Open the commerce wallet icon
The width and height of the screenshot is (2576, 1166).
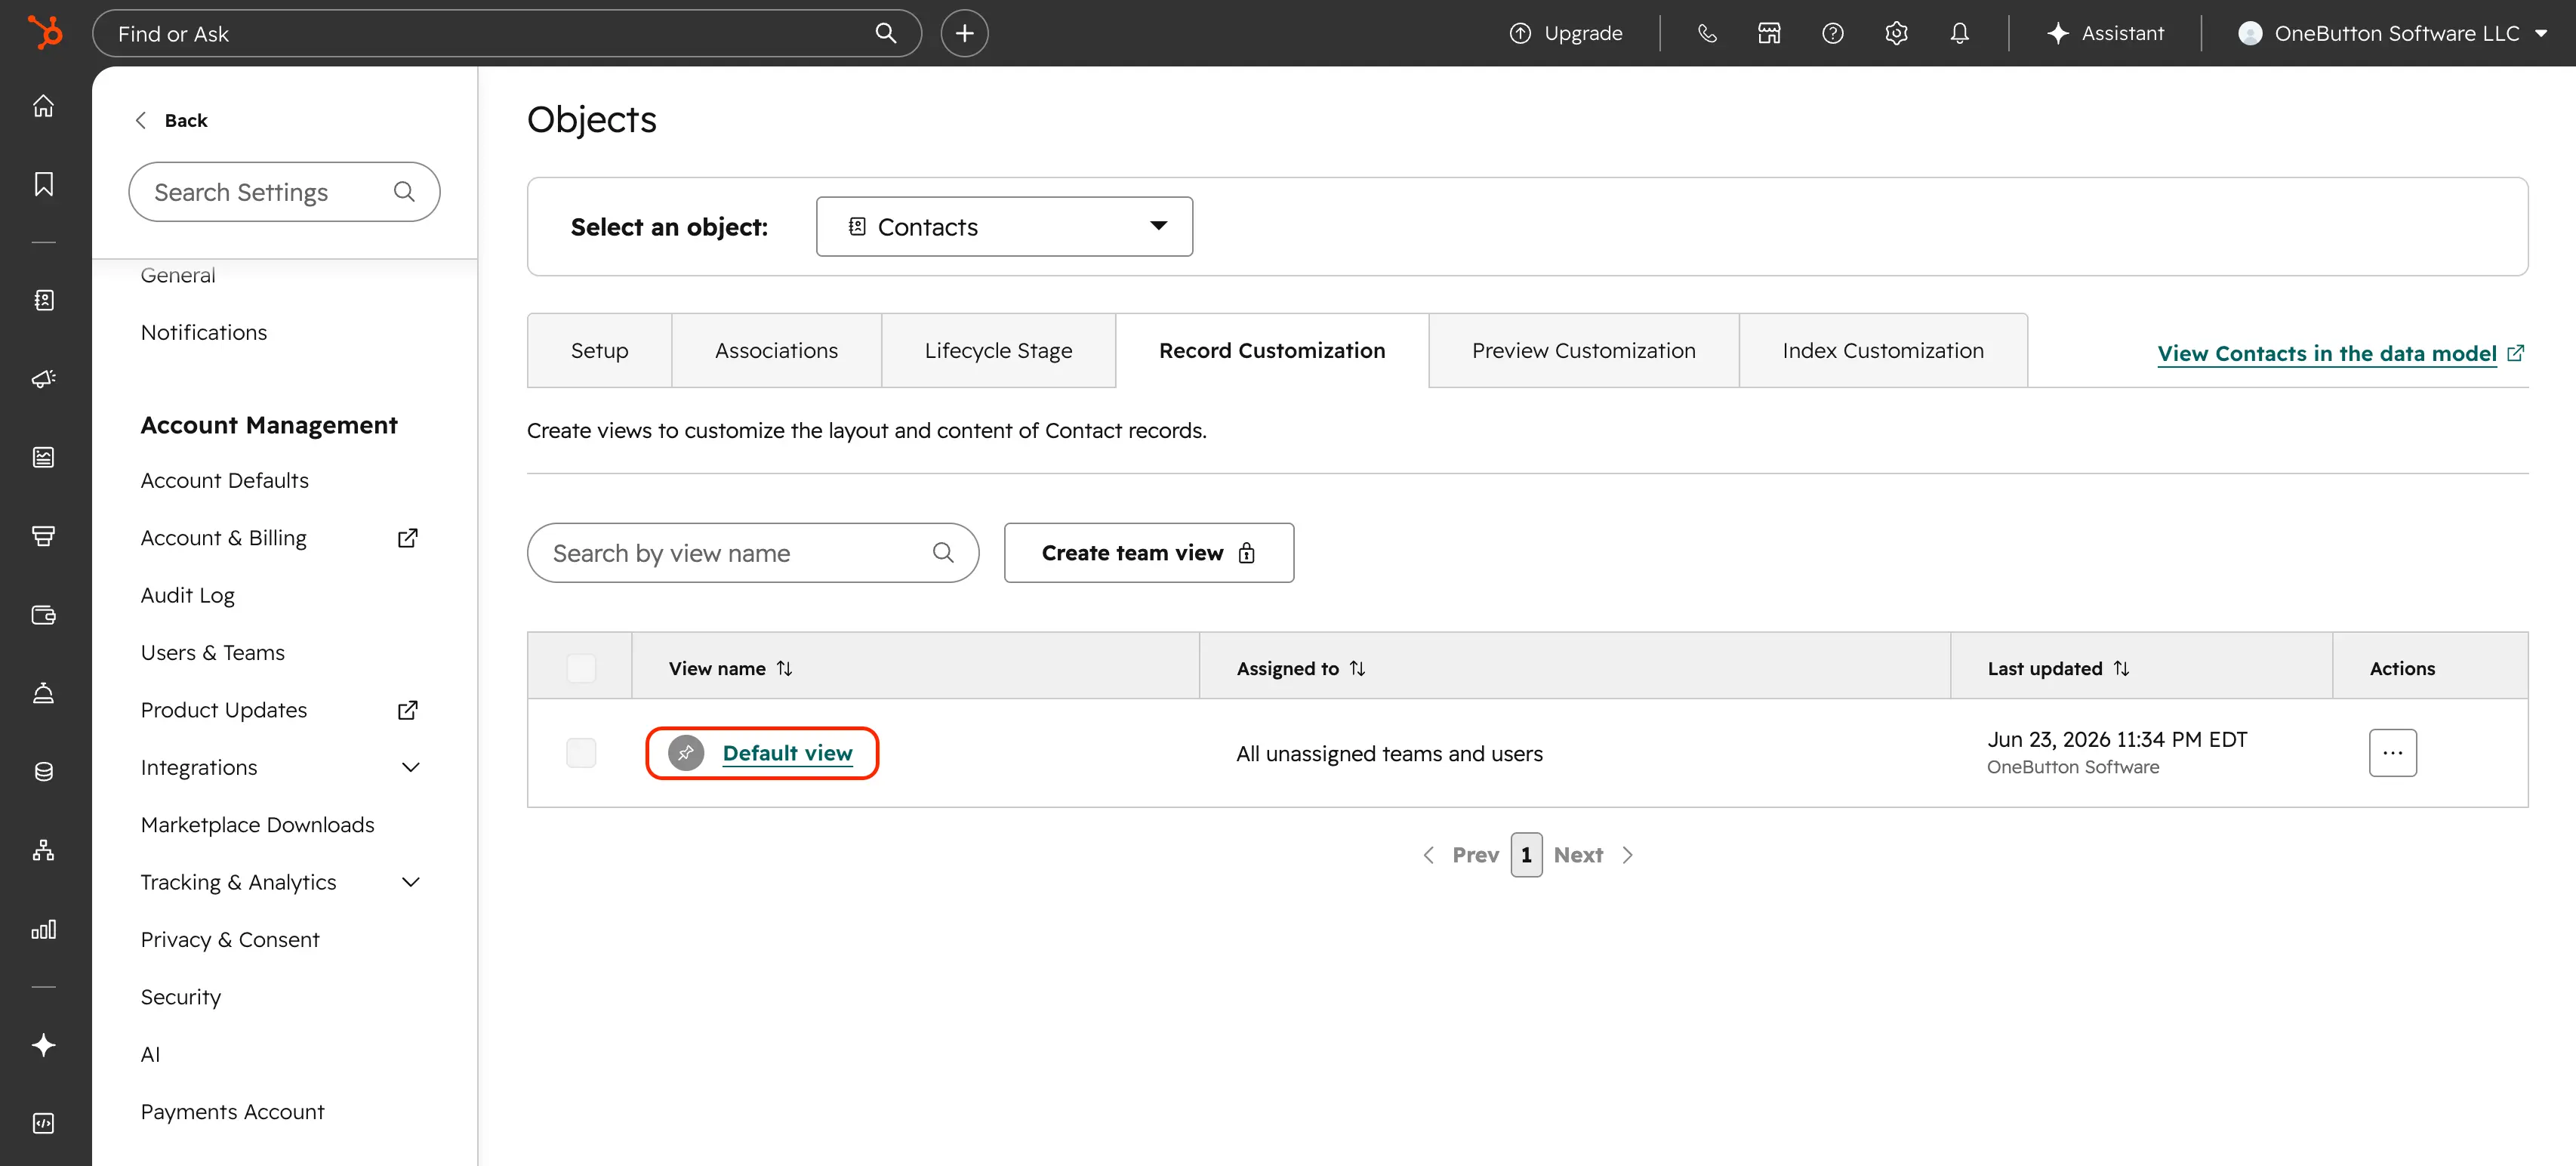tap(44, 615)
